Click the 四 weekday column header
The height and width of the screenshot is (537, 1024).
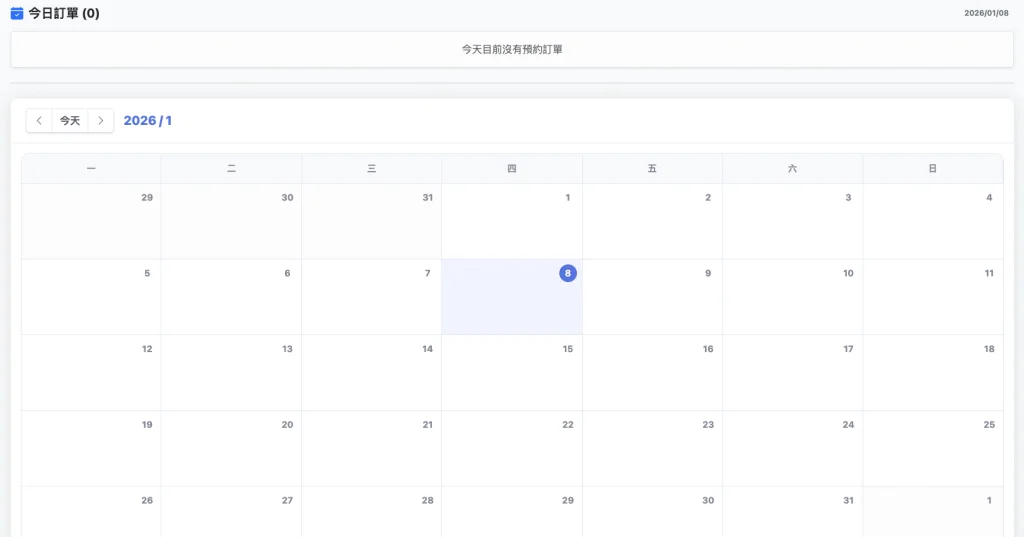point(512,169)
